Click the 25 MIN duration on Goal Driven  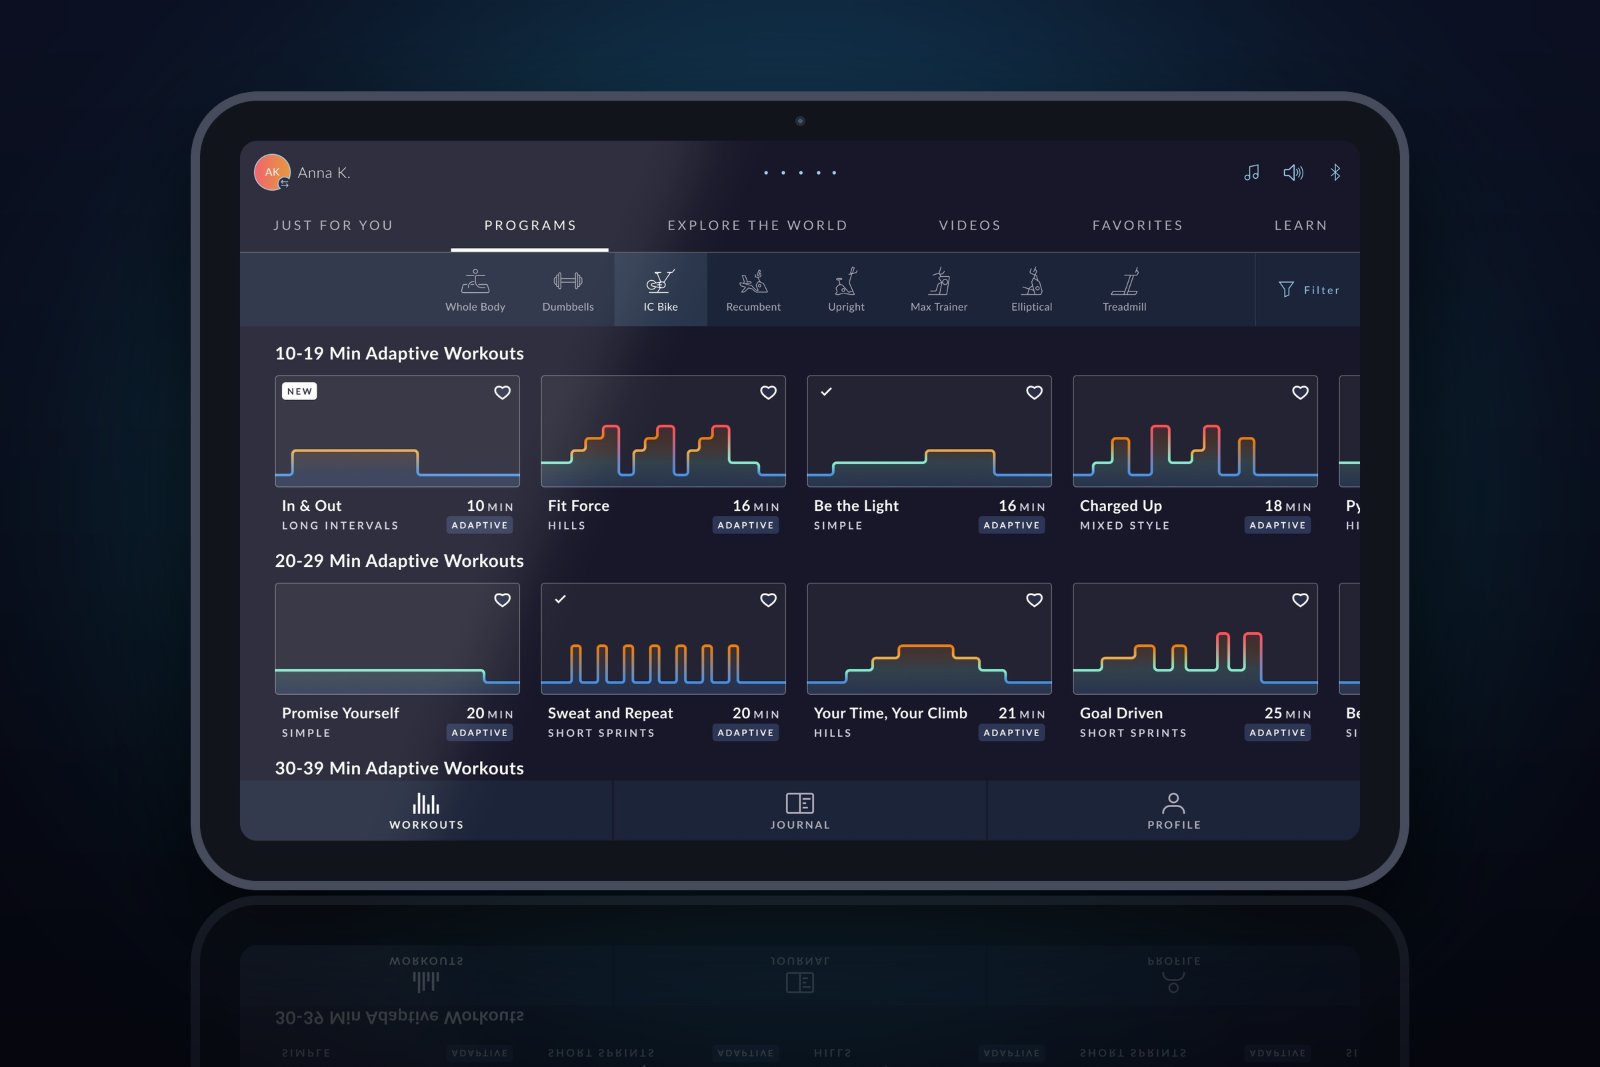[1288, 713]
